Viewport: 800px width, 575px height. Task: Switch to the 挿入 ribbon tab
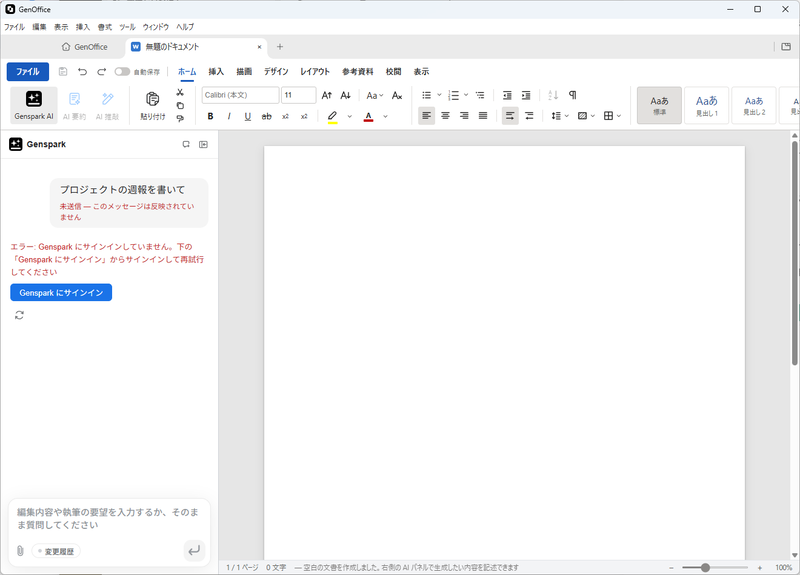tap(216, 71)
